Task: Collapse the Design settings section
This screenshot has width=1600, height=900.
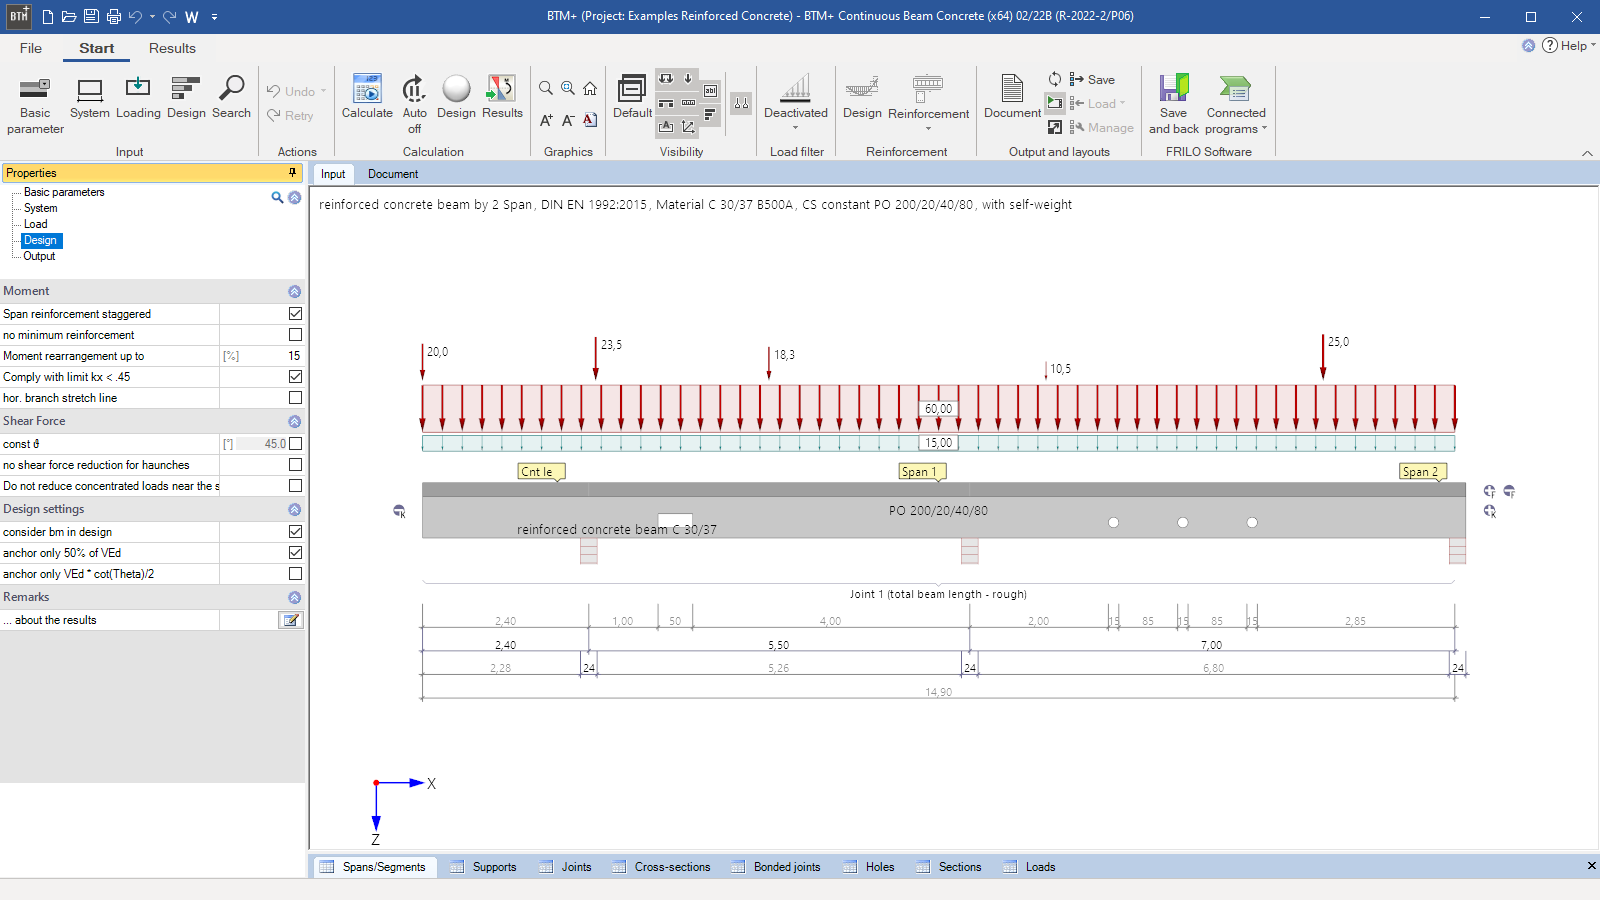Action: tap(294, 510)
